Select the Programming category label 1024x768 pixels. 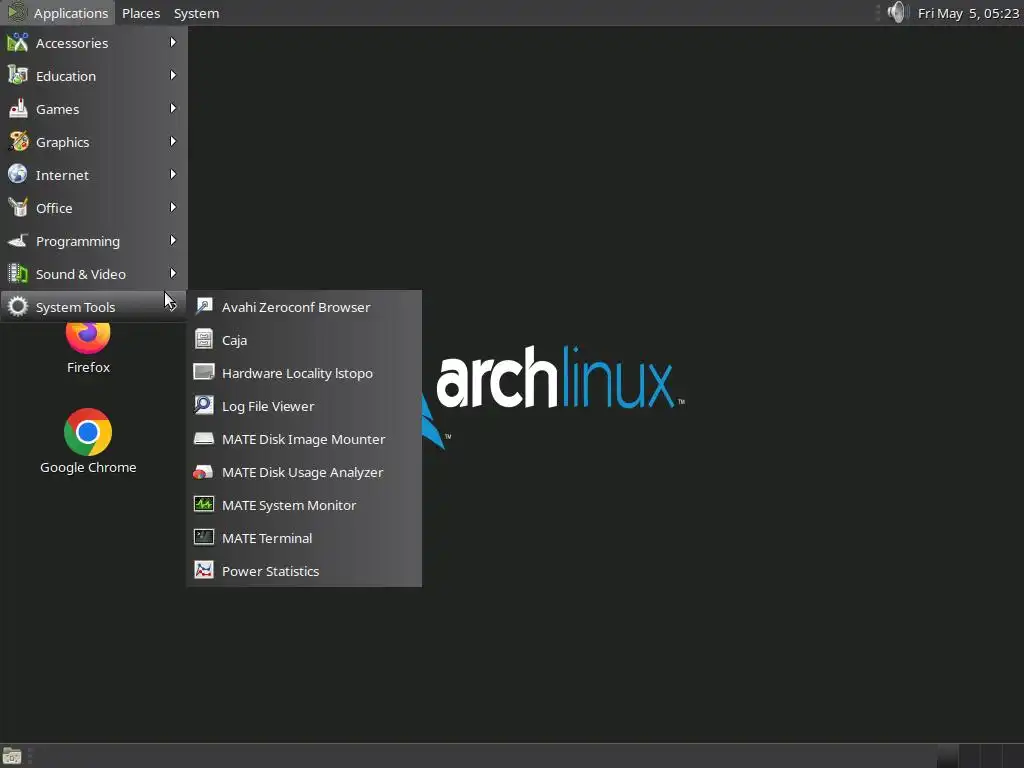78,242
